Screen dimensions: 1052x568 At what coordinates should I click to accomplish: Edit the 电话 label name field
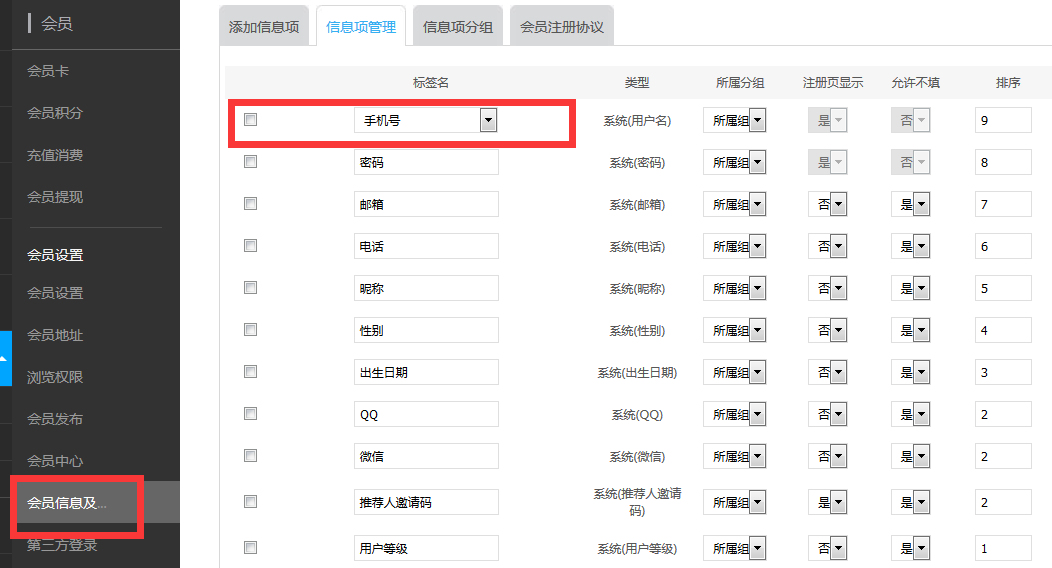[x=426, y=246]
